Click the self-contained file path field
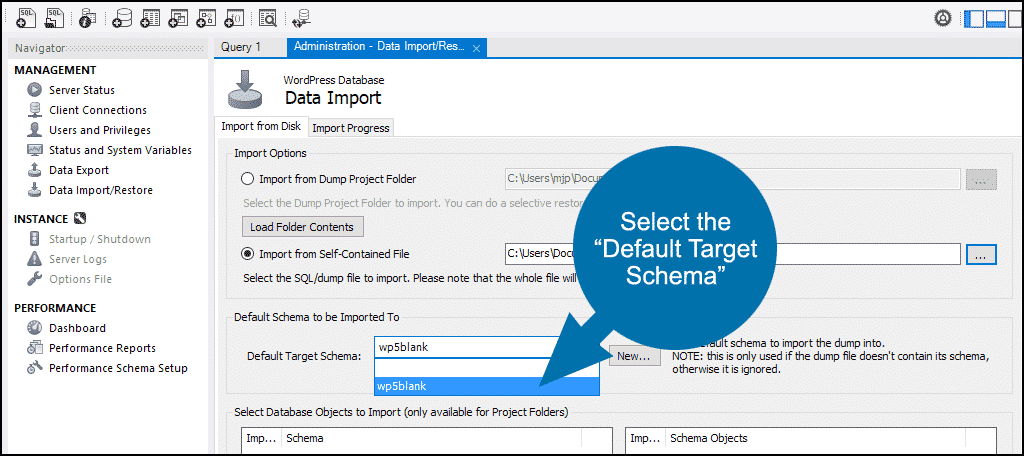 [732, 254]
